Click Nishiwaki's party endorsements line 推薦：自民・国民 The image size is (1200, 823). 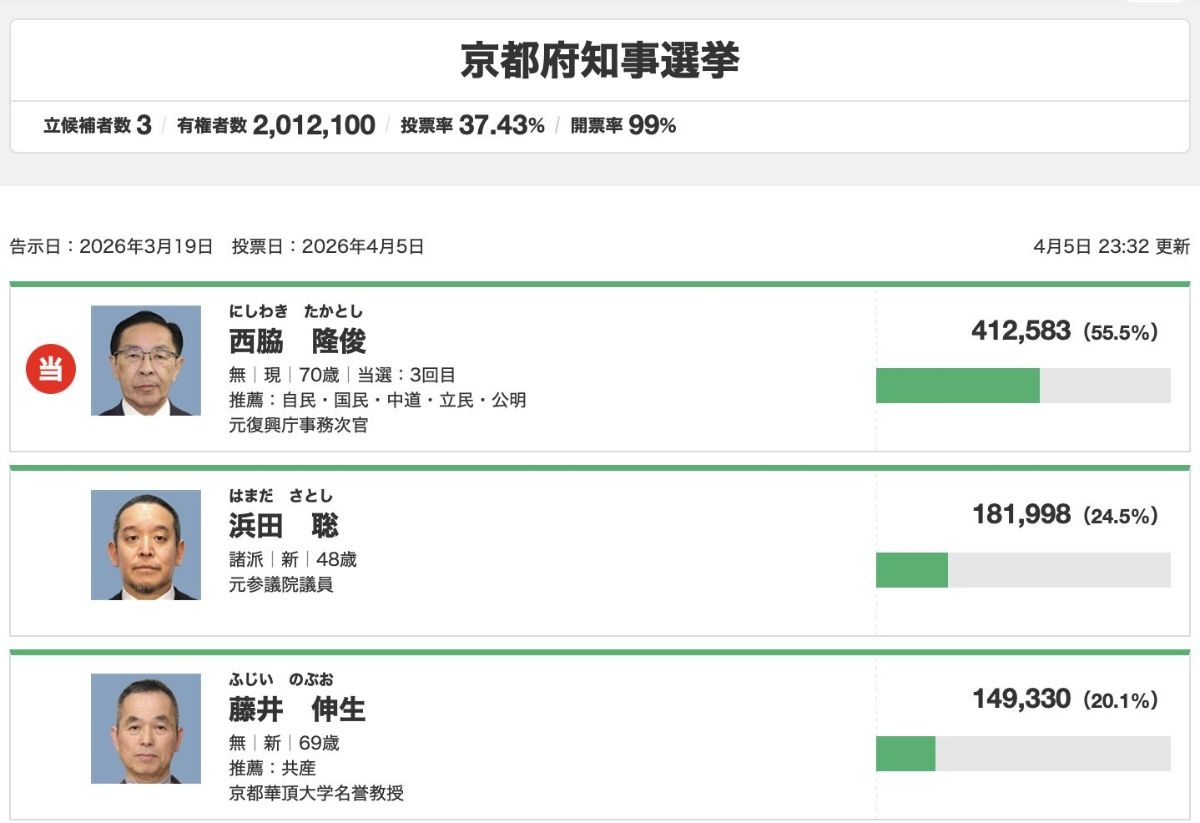point(378,401)
